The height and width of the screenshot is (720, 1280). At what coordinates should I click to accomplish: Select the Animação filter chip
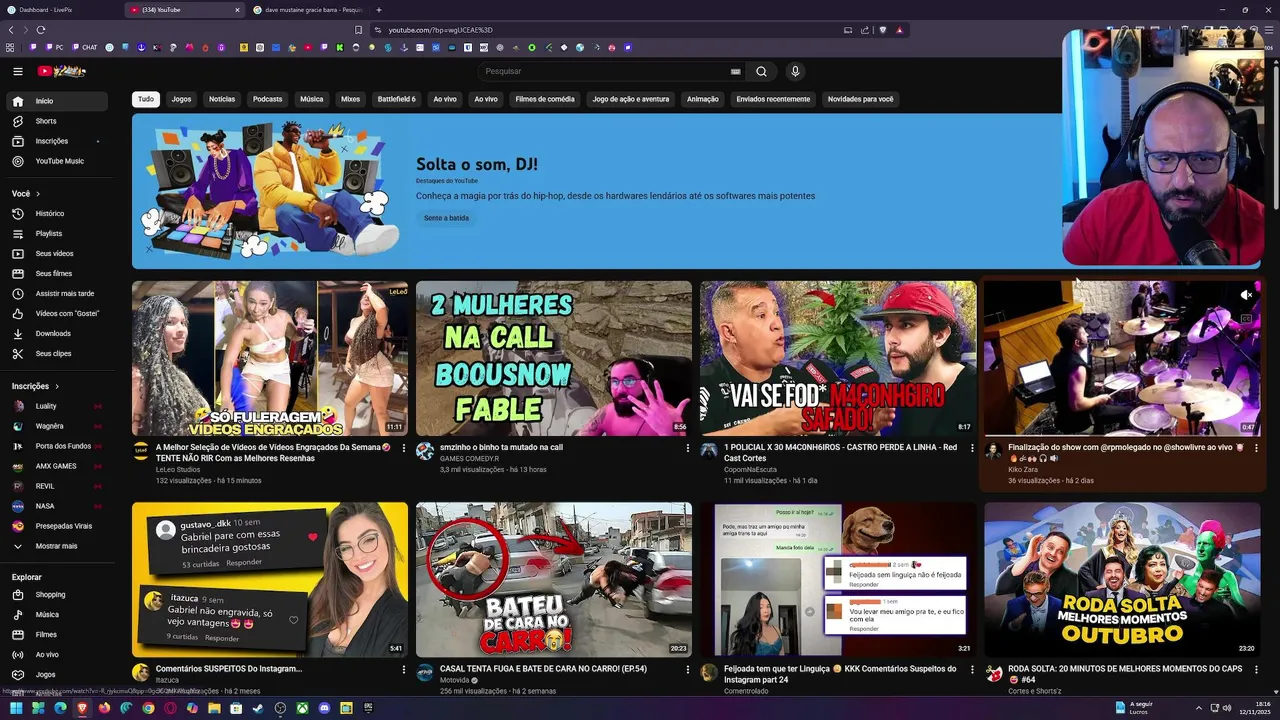pyautogui.click(x=703, y=99)
